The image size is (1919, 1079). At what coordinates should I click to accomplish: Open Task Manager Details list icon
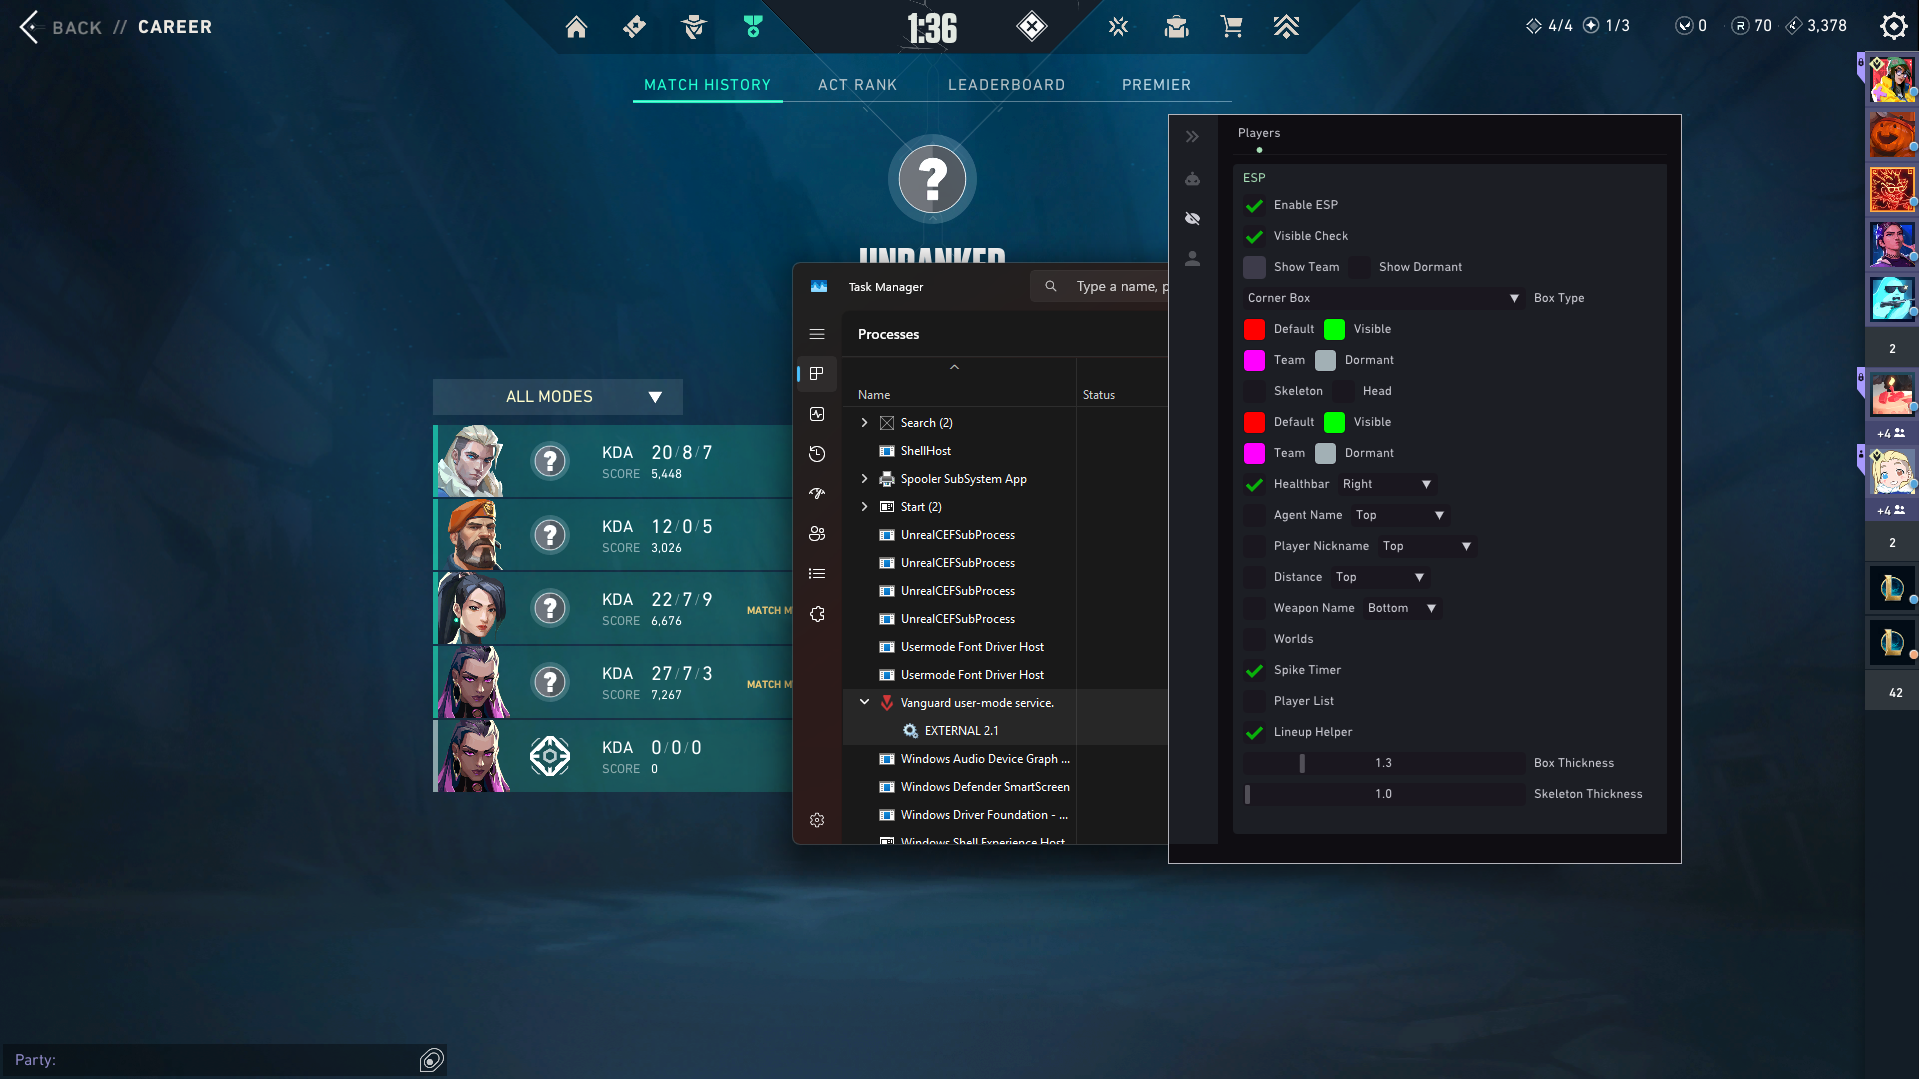[817, 574]
